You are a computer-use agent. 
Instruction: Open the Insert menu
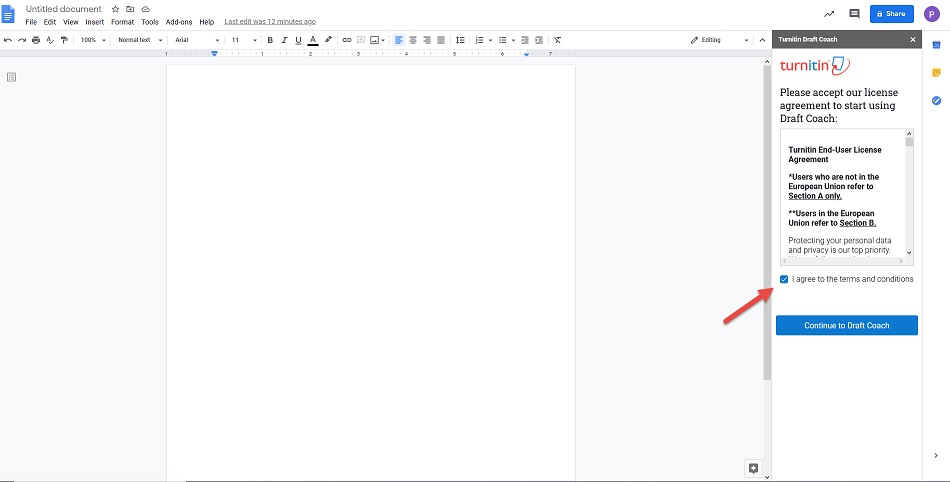point(94,22)
